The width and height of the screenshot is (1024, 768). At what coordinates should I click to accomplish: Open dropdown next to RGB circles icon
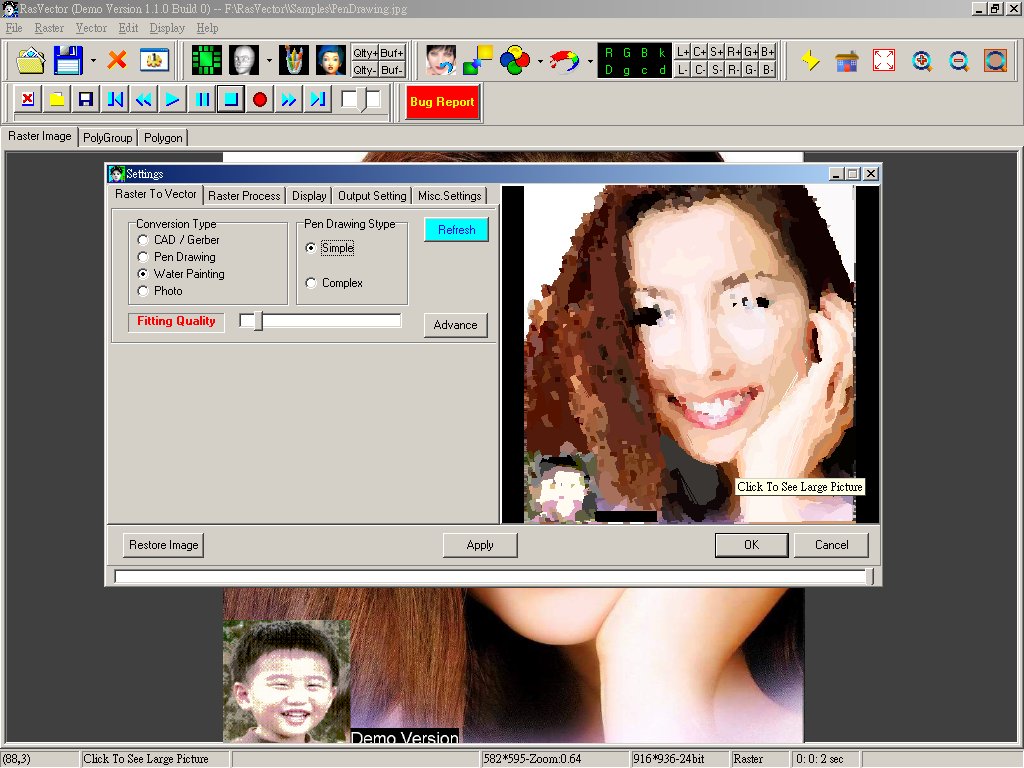tap(540, 61)
